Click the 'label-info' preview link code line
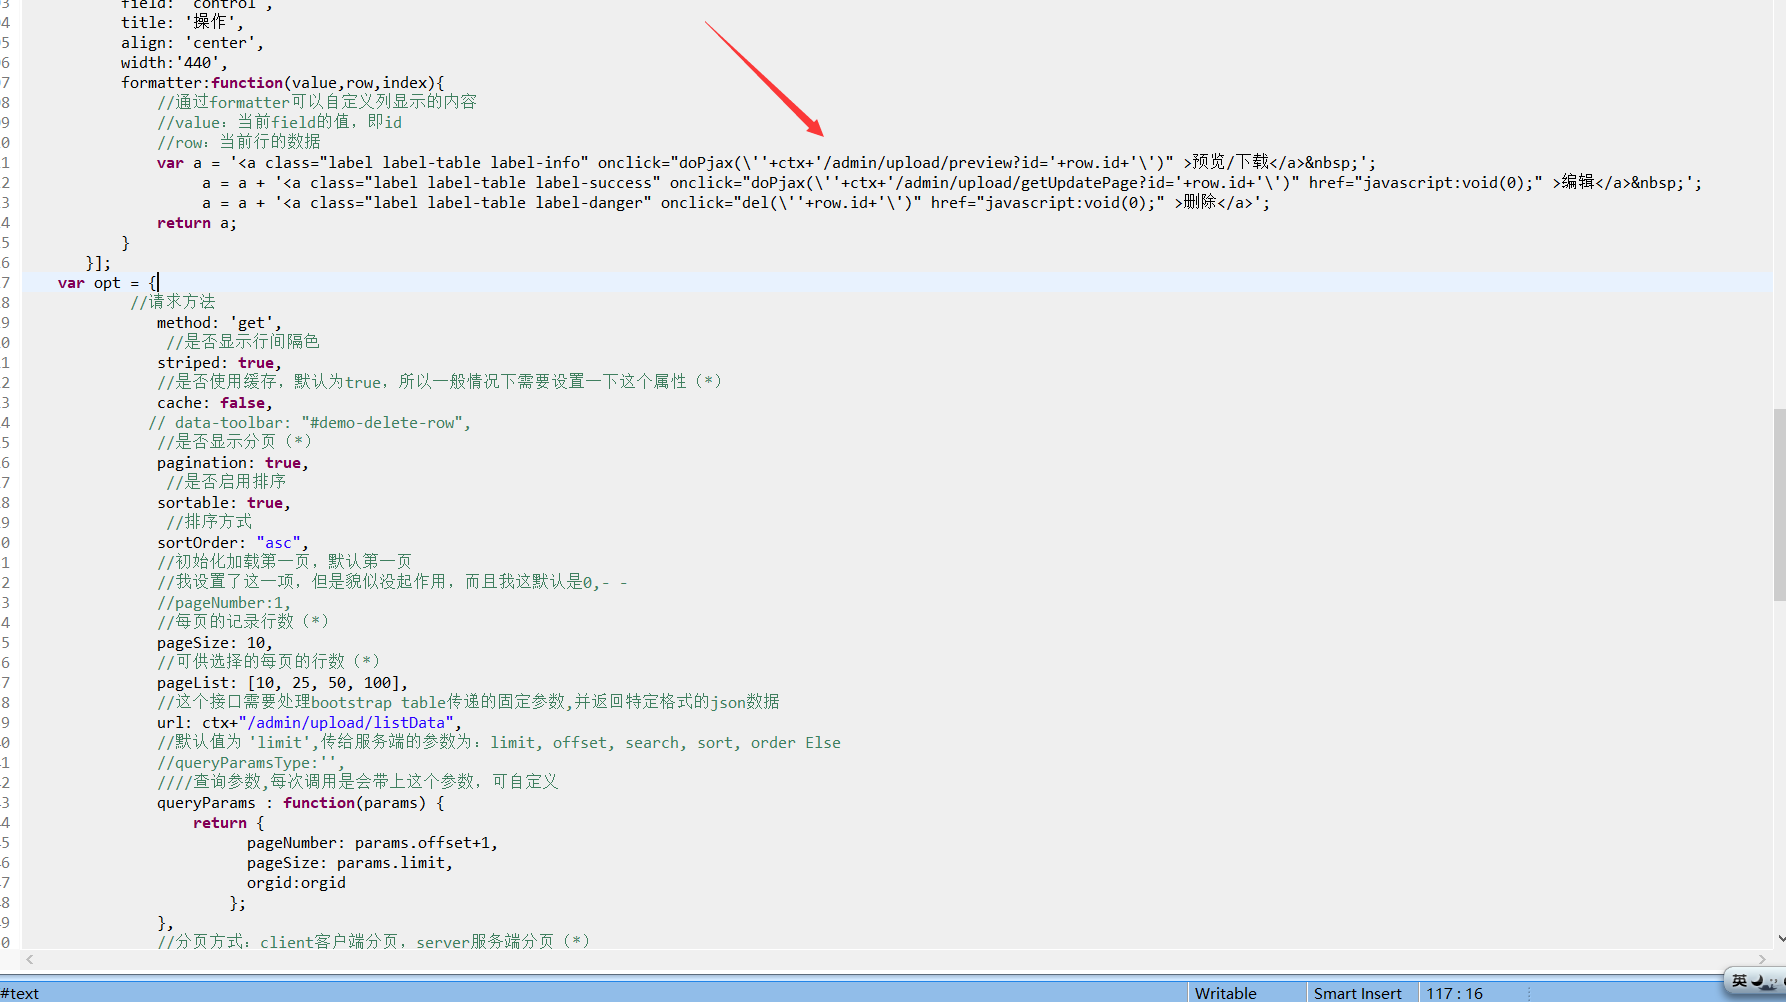Viewport: 1786px width, 1002px height. [766, 163]
